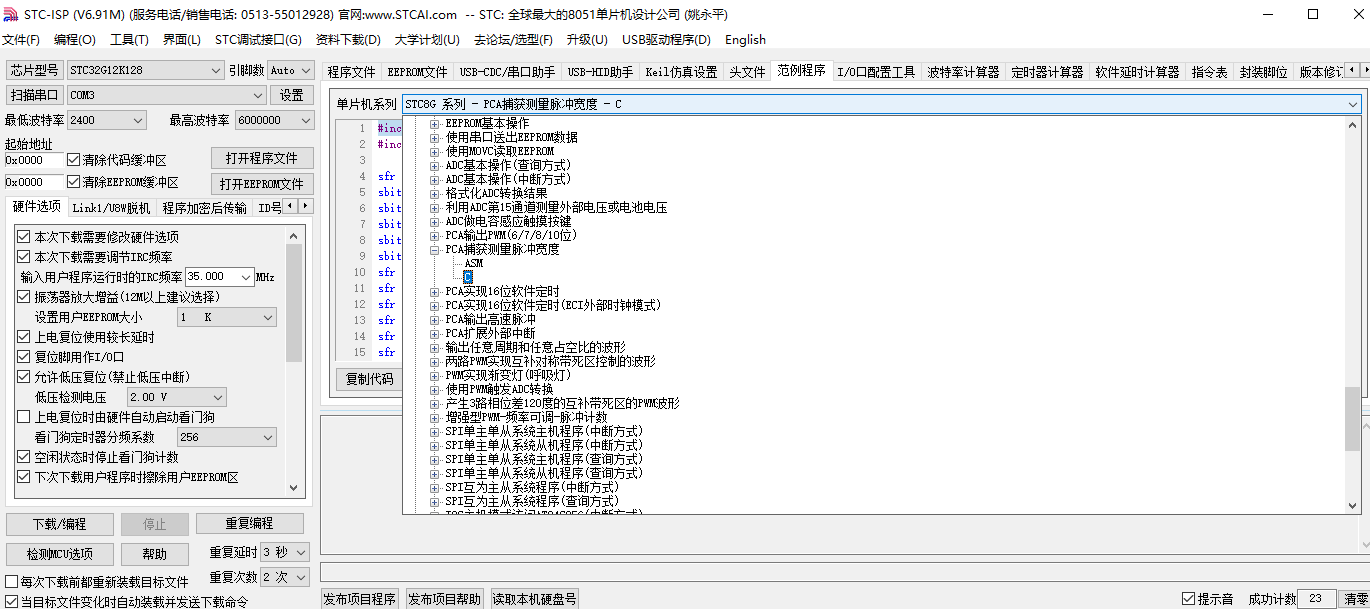Viewport: 1370px width, 609px height.
Task: Open 芯片型号 STC32G12K128 dropdown
Action: [145, 70]
